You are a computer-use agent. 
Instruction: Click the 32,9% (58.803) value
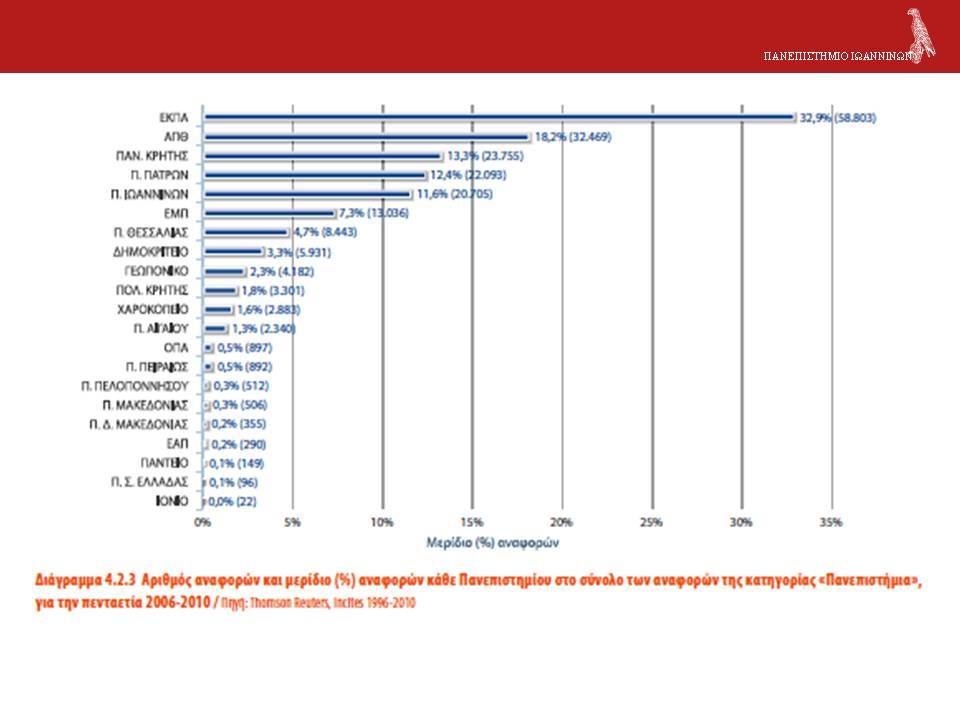point(838,118)
